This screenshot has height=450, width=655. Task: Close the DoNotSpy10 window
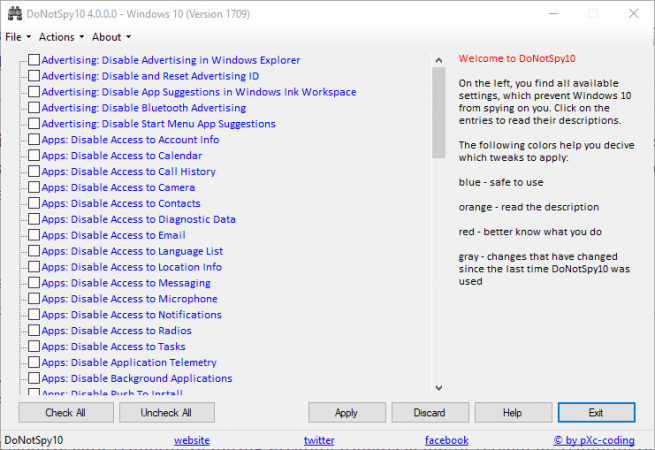[633, 14]
